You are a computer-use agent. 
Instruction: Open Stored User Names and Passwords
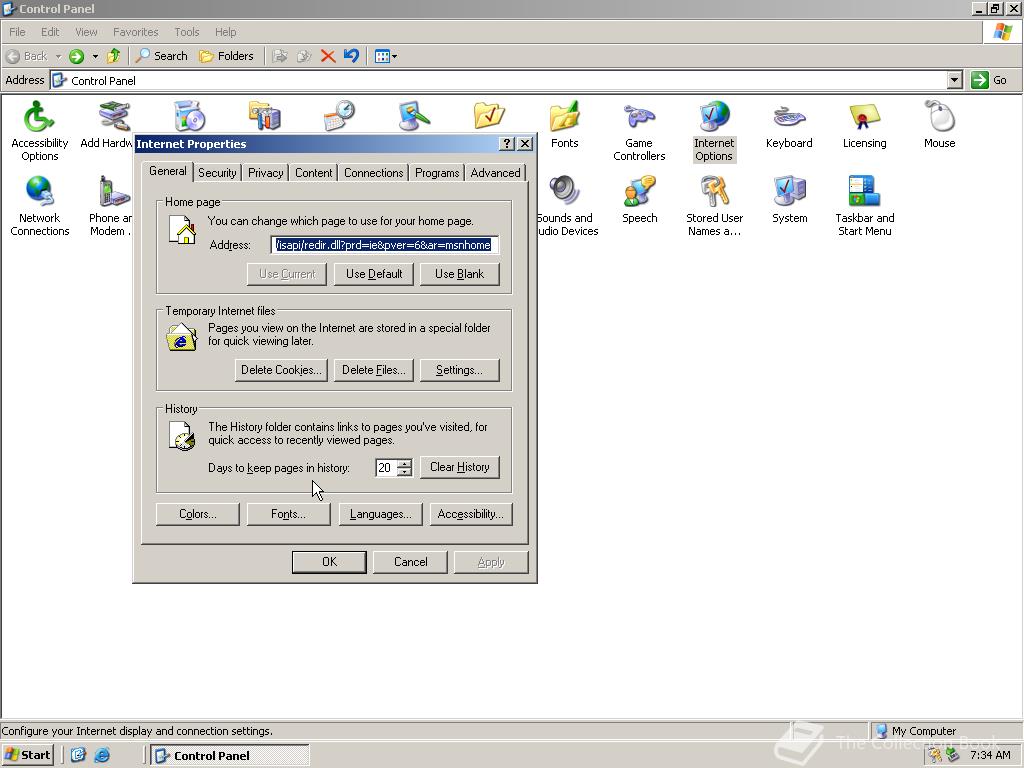pos(714,205)
